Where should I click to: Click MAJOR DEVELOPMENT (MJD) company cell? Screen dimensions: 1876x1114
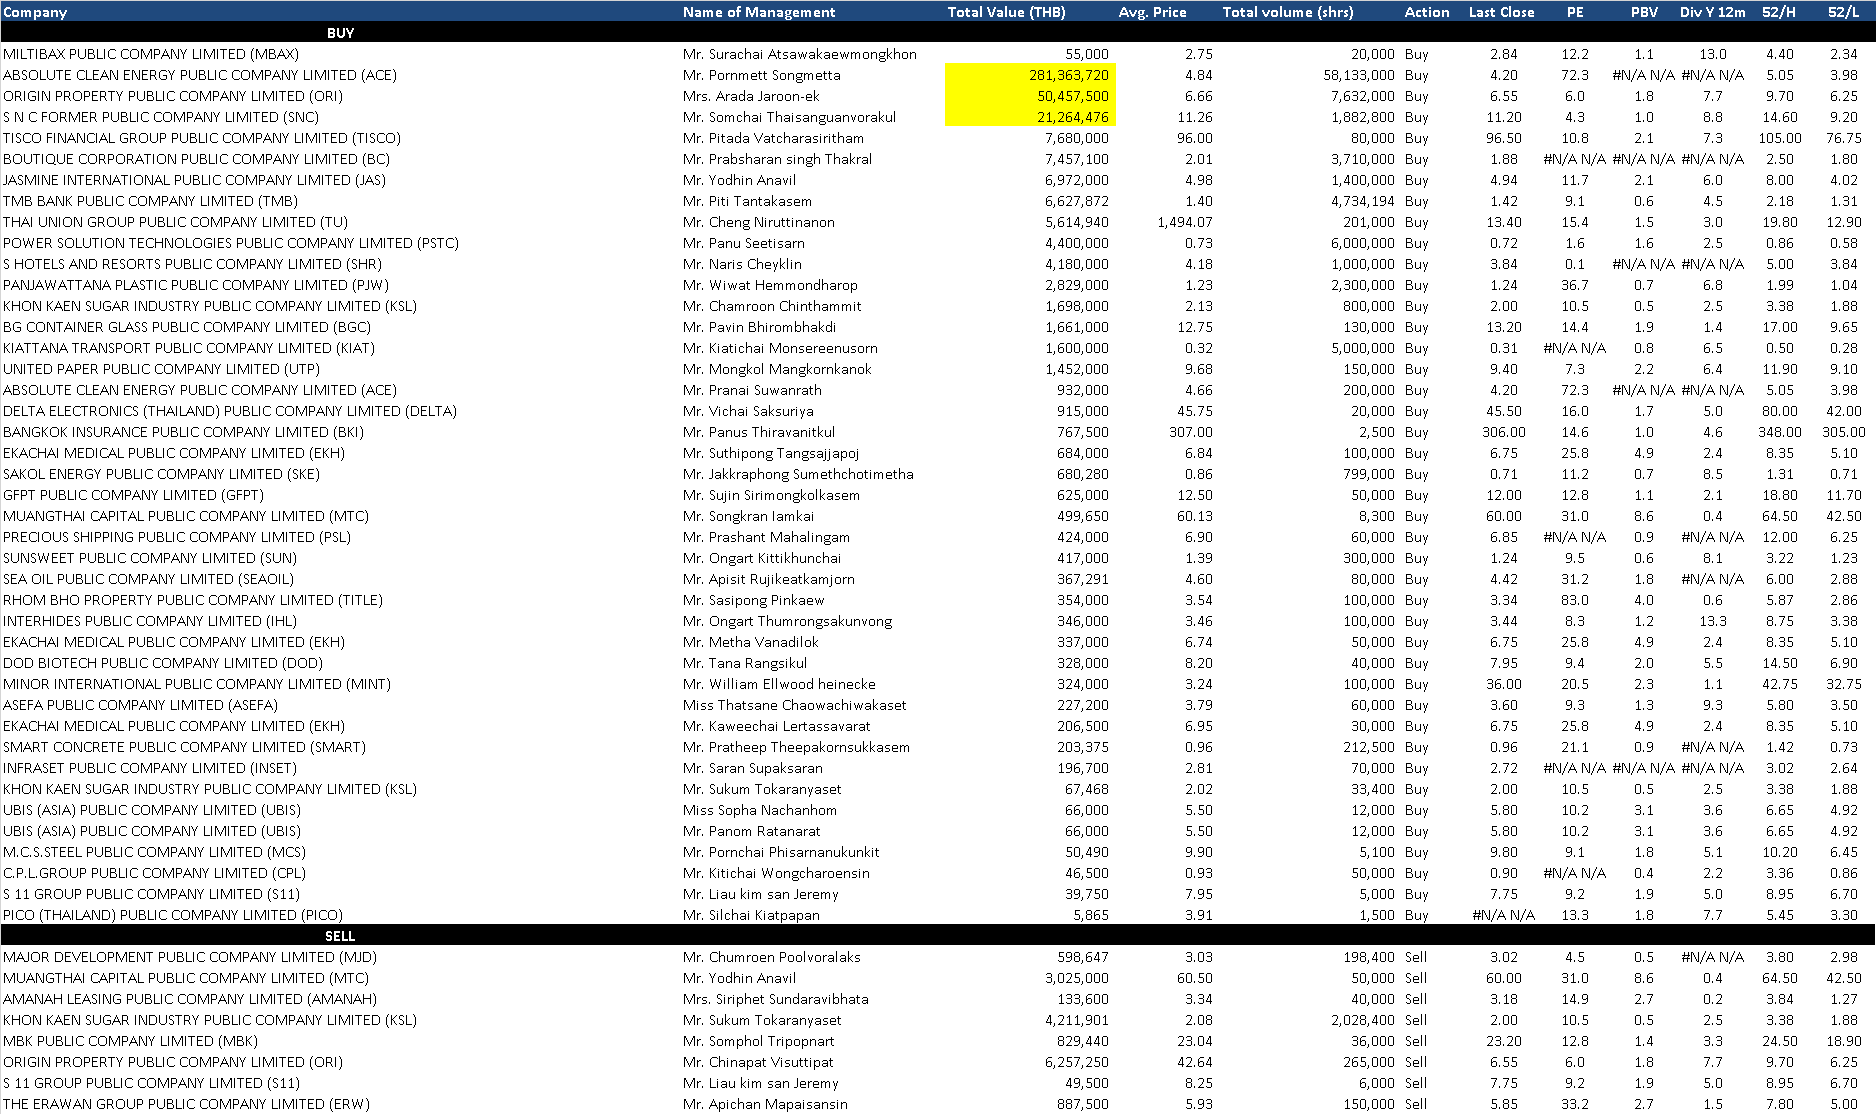tap(190, 957)
